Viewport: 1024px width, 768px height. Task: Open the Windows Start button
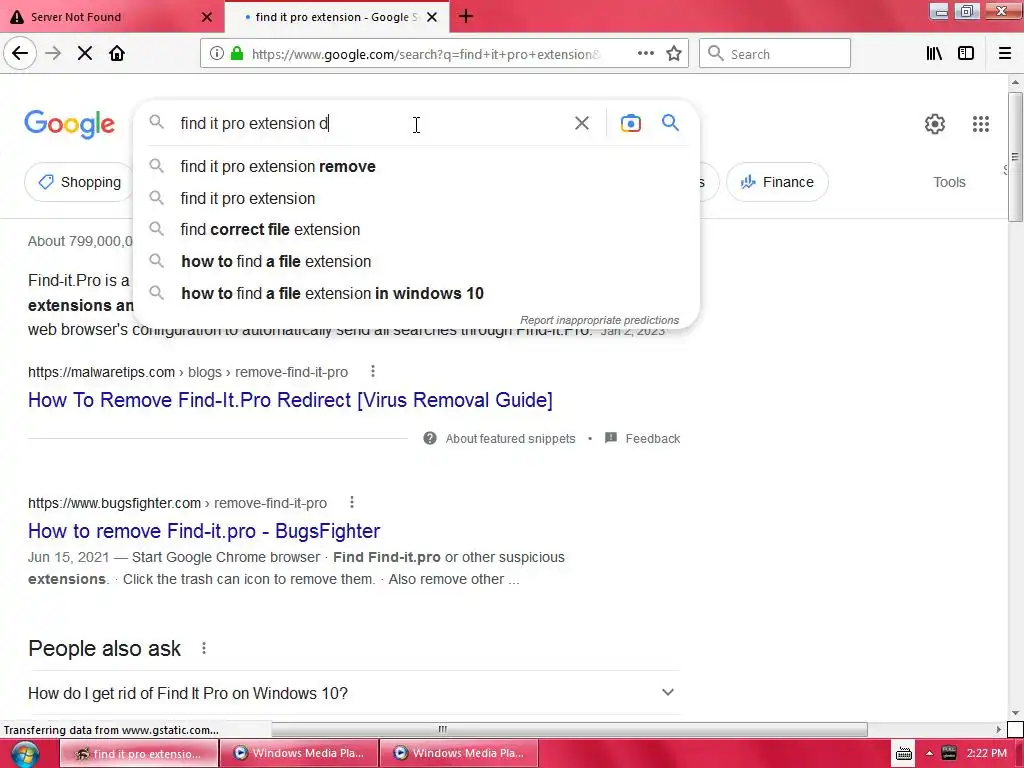coord(24,754)
